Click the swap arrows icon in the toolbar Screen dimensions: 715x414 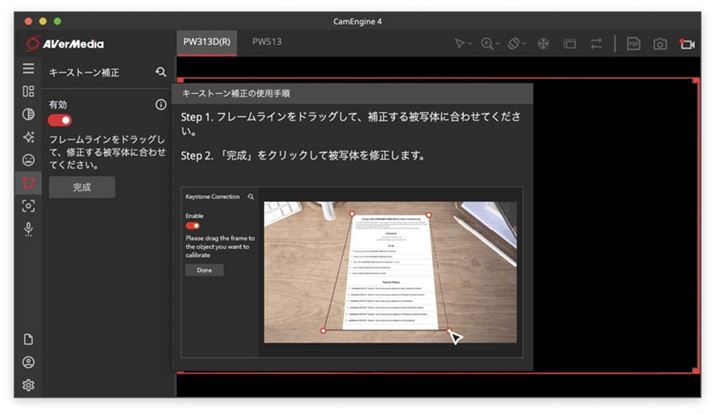coord(597,44)
